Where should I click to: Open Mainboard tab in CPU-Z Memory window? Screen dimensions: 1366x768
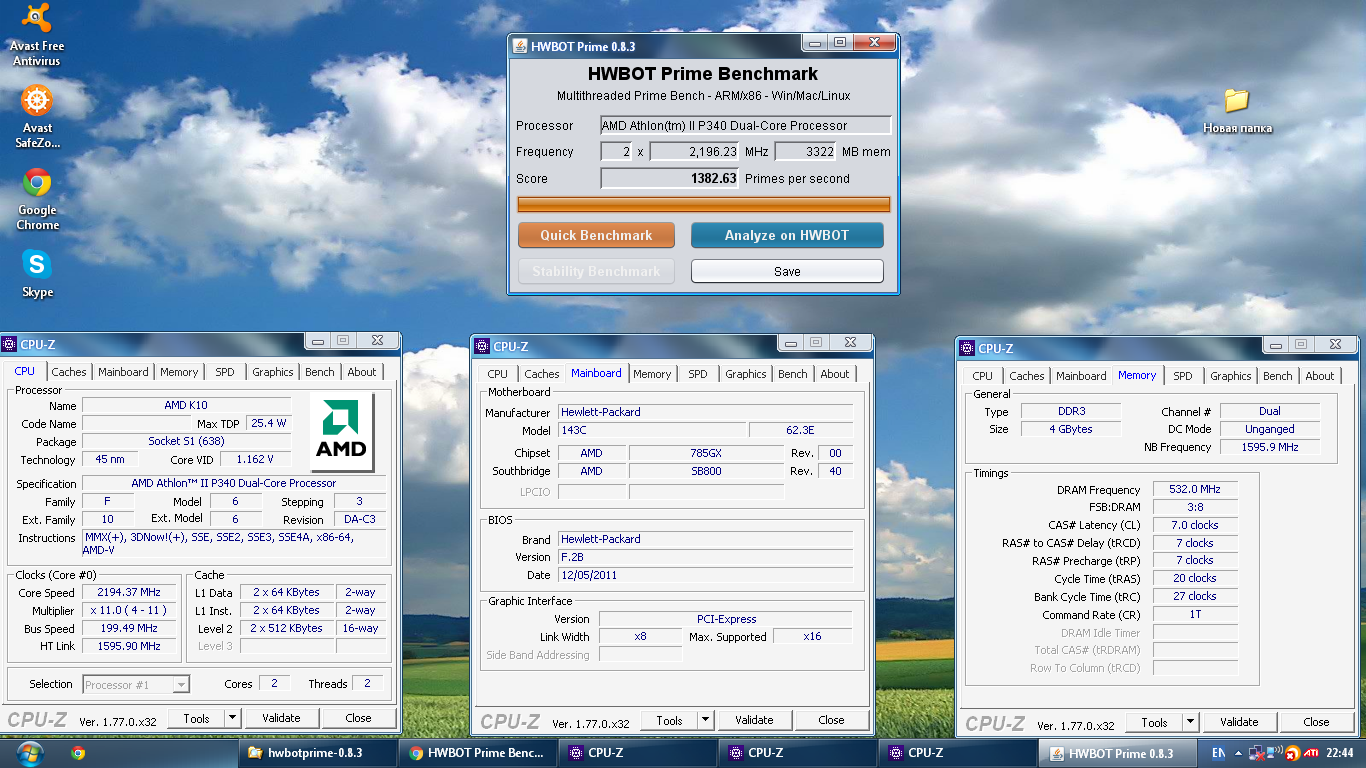[1081, 376]
